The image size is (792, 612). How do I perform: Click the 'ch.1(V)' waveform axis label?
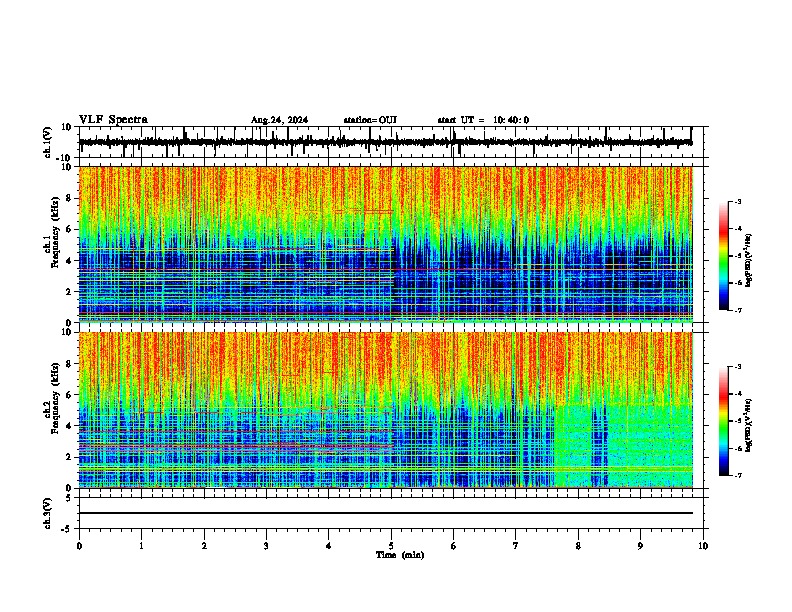click(47, 142)
